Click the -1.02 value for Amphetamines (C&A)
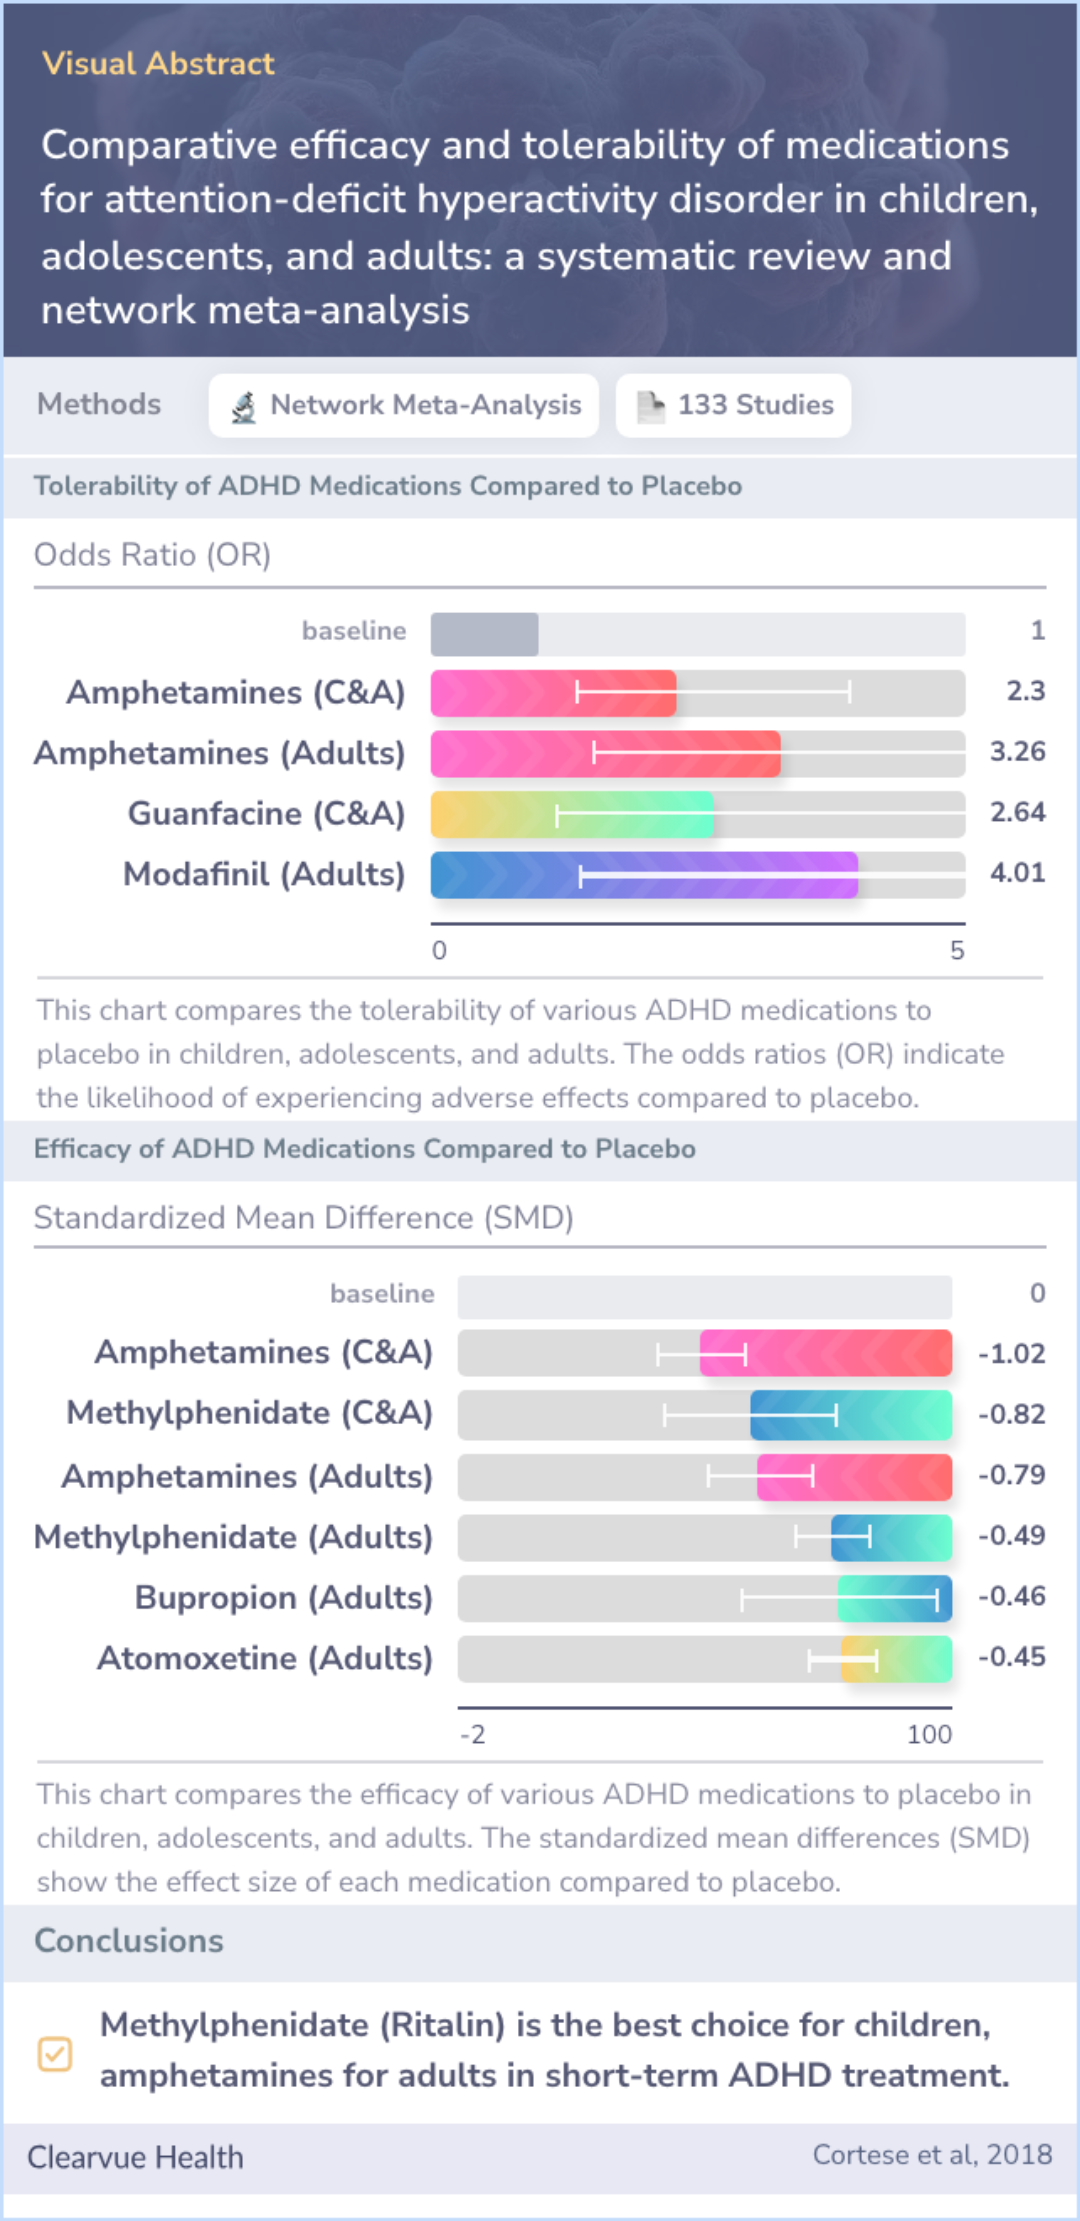The image size is (1080, 2221). pos(1011,1354)
